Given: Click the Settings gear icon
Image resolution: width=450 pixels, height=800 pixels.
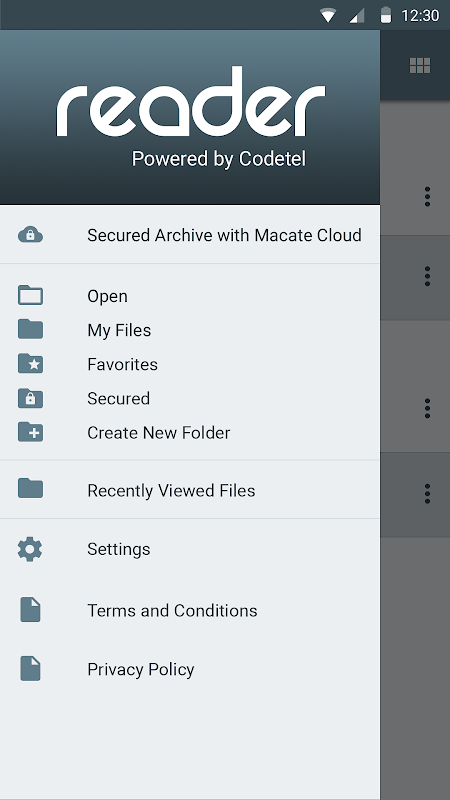Looking at the screenshot, I should [30, 549].
